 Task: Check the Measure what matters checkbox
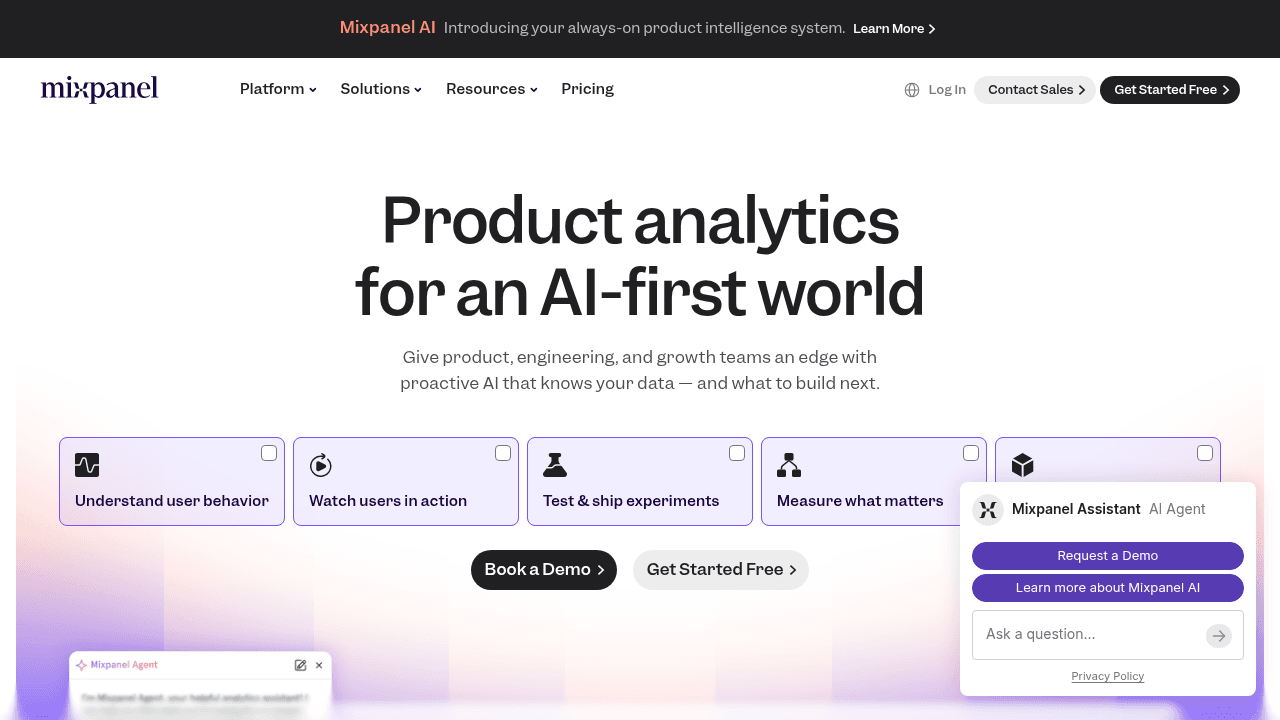tap(971, 453)
